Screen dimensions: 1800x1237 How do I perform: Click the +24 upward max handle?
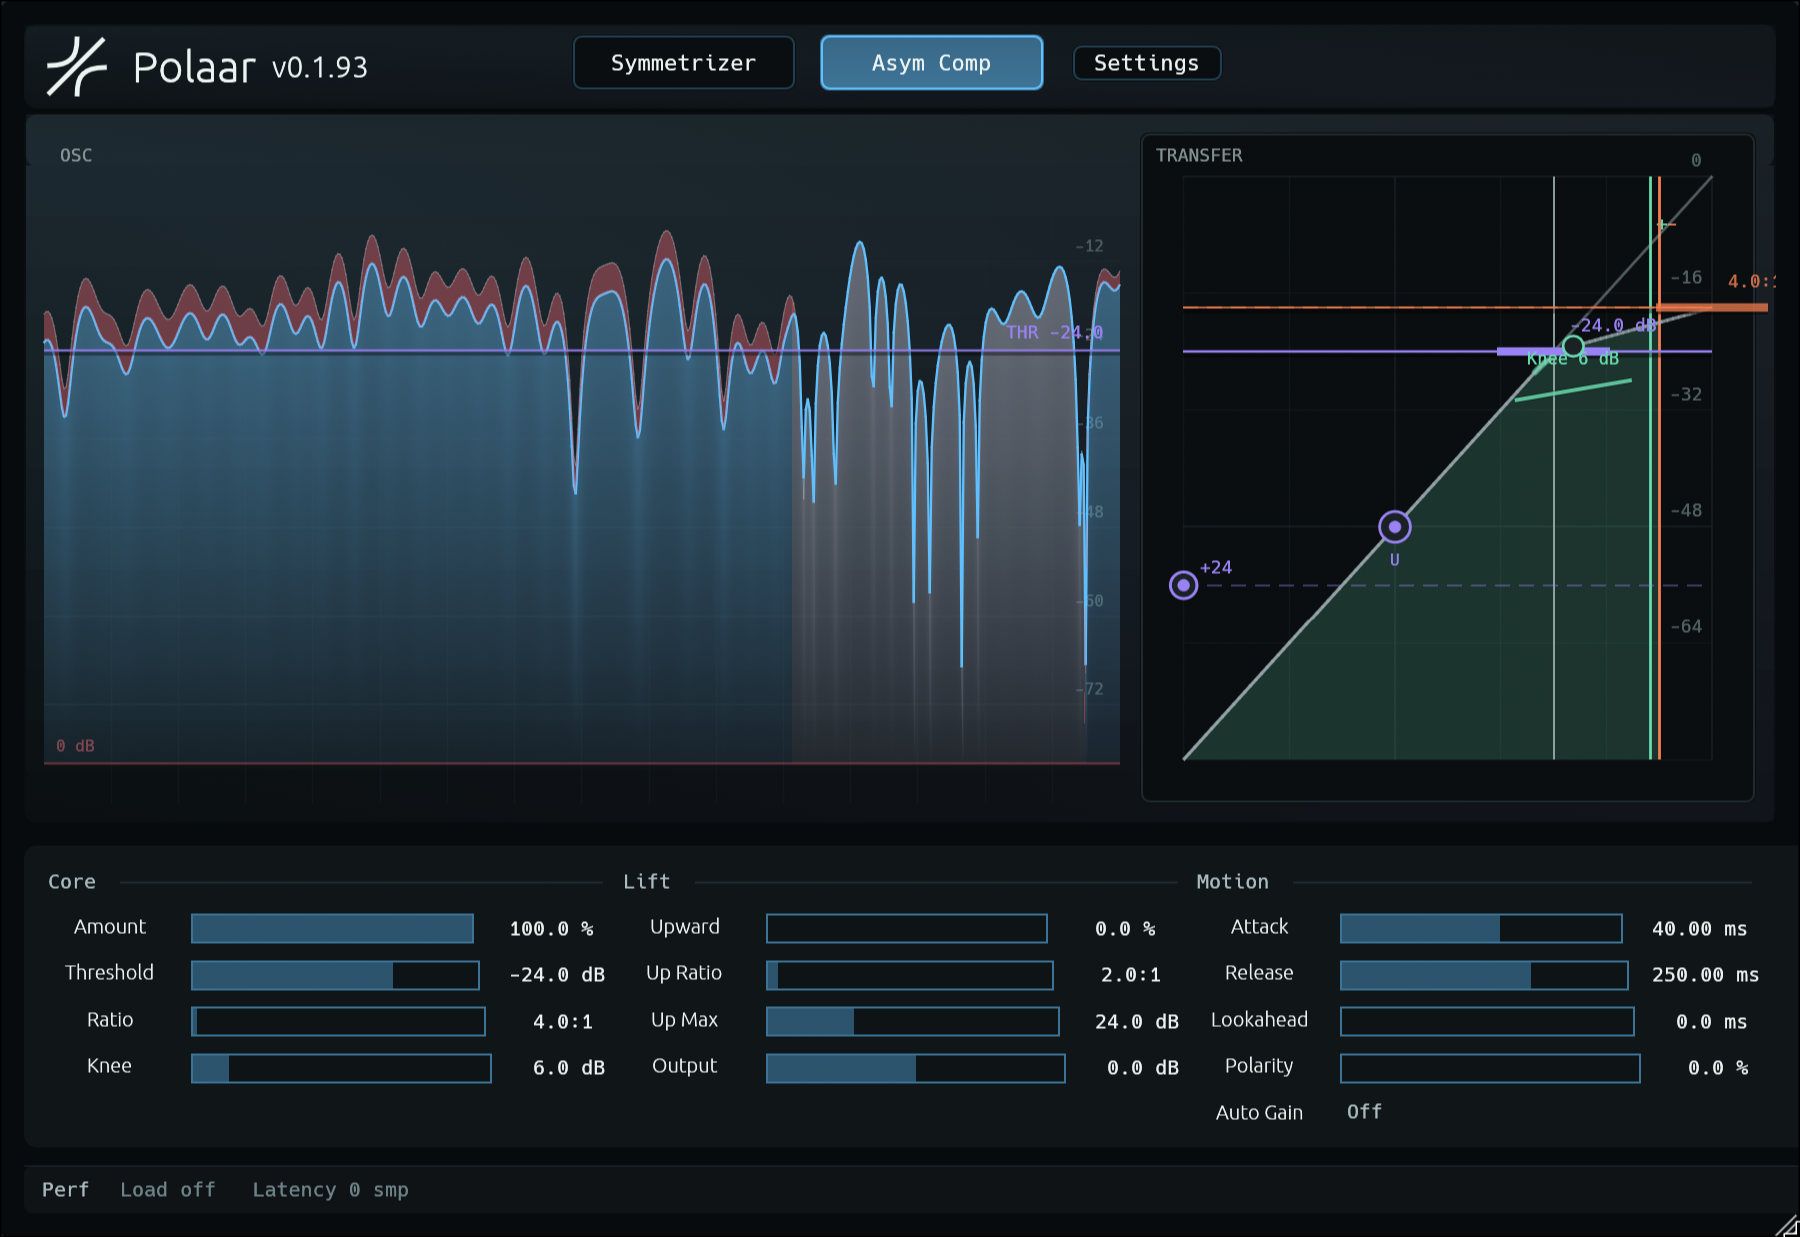pyautogui.click(x=1183, y=585)
